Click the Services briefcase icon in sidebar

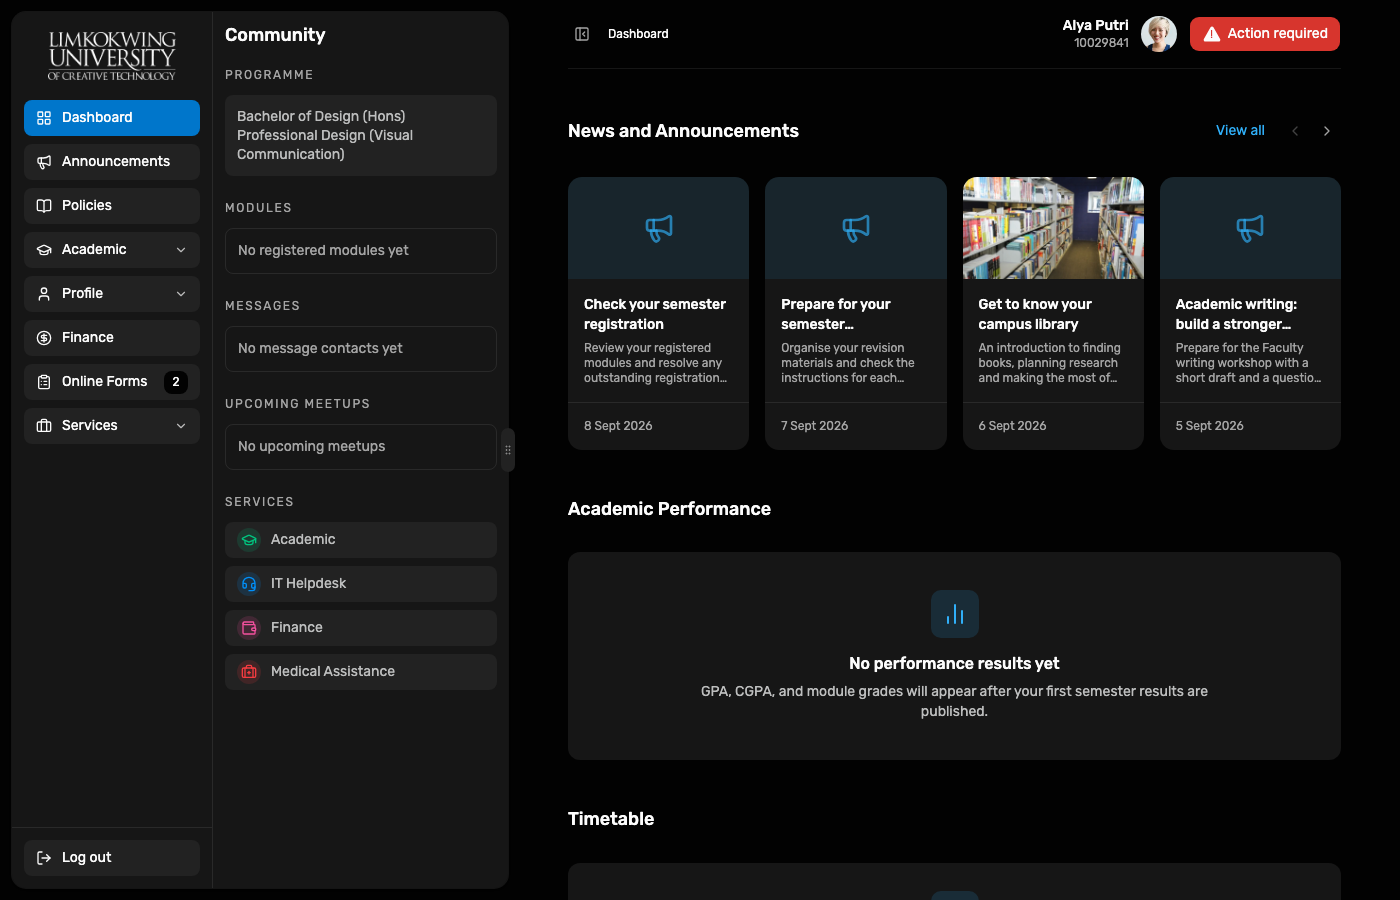tap(44, 426)
